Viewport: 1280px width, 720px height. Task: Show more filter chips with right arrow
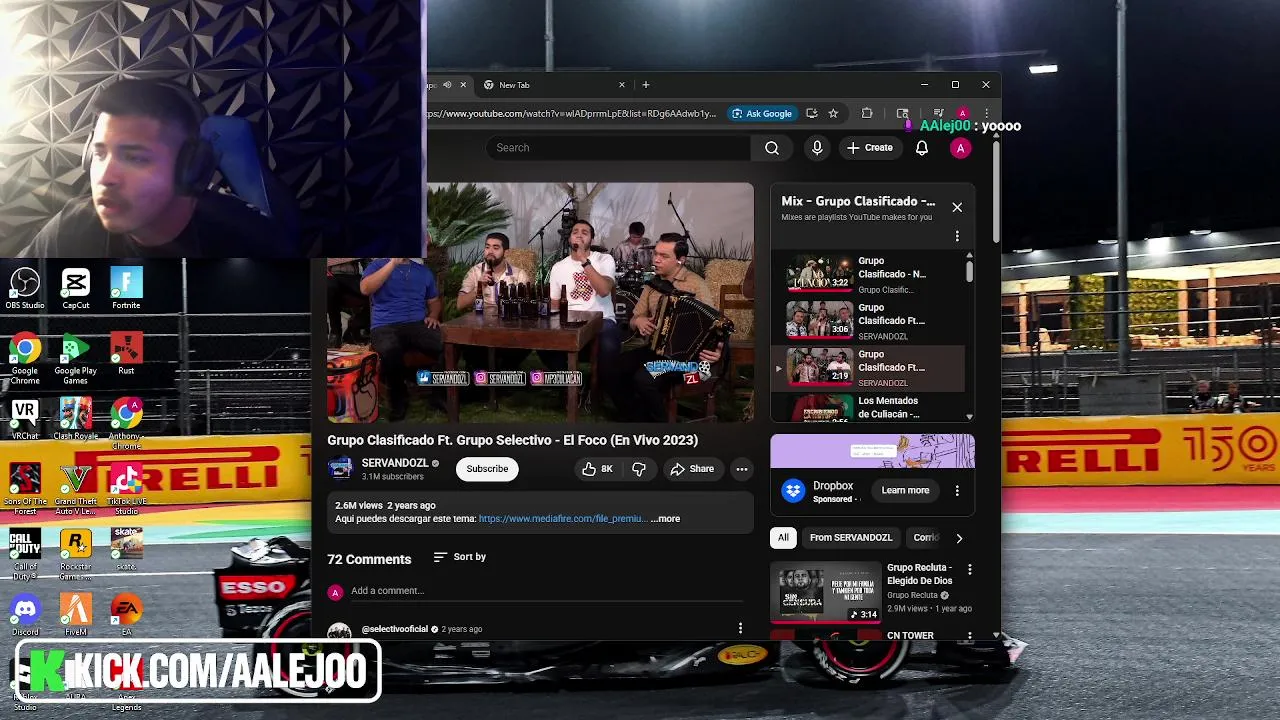959,538
